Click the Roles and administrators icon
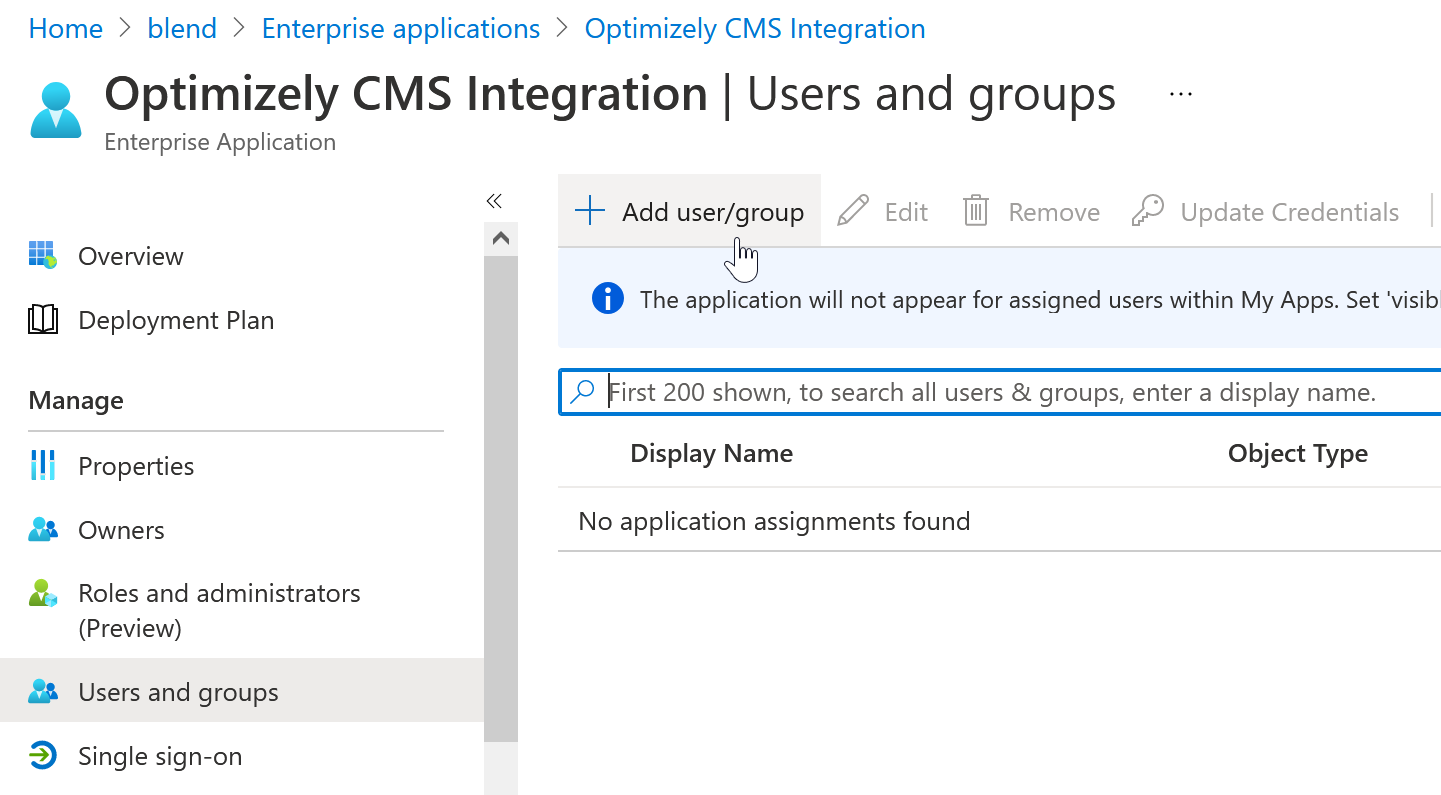Image resolution: width=1441 pixels, height=795 pixels. pyautogui.click(x=43, y=593)
